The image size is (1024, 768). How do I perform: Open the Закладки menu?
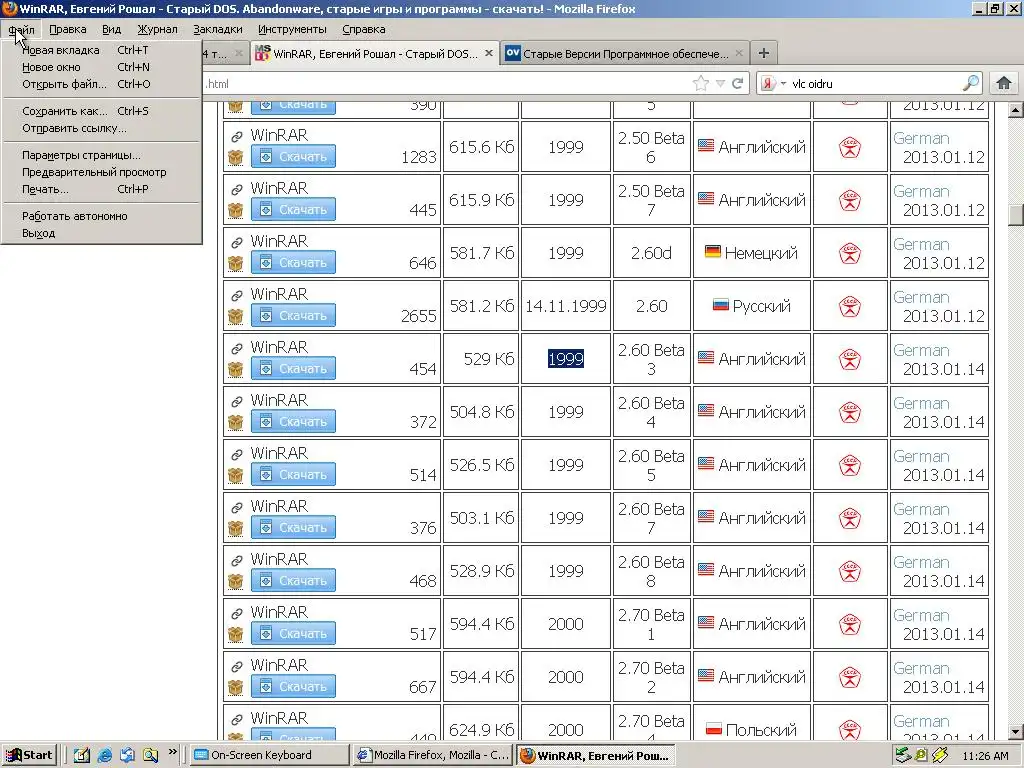(217, 29)
